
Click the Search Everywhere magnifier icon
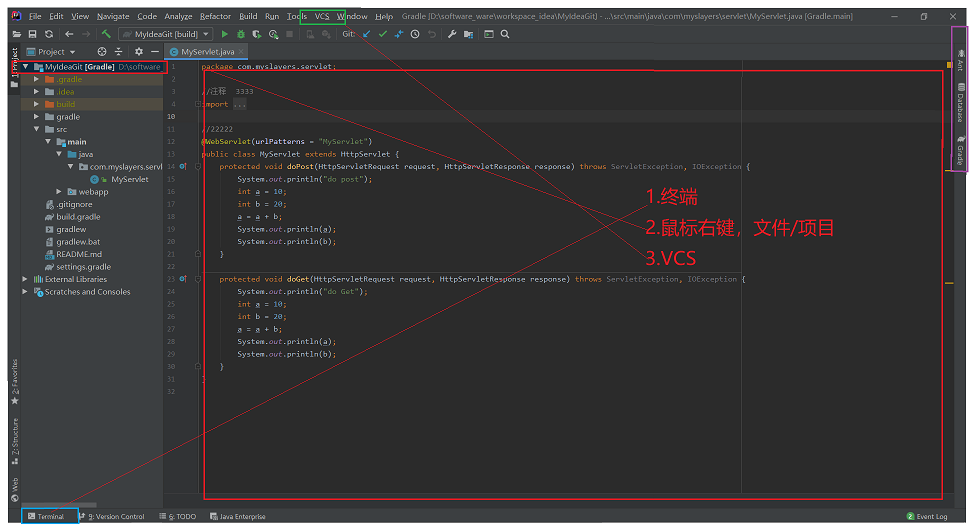tap(505, 34)
